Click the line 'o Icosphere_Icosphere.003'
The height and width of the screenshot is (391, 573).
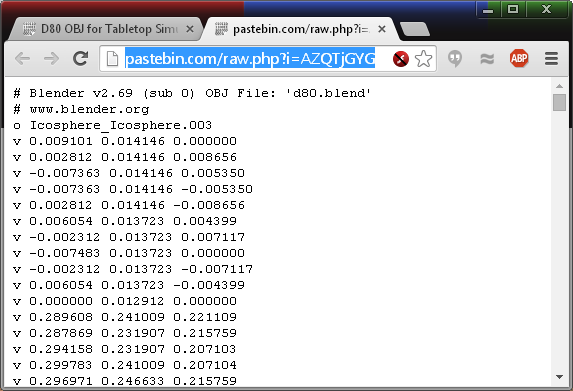point(113,125)
